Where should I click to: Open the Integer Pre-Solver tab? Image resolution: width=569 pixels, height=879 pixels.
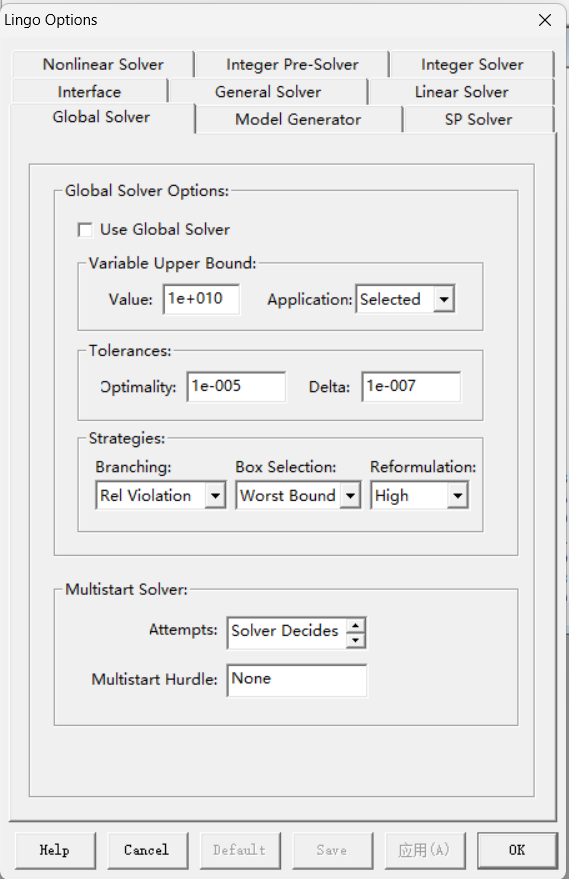point(292,64)
